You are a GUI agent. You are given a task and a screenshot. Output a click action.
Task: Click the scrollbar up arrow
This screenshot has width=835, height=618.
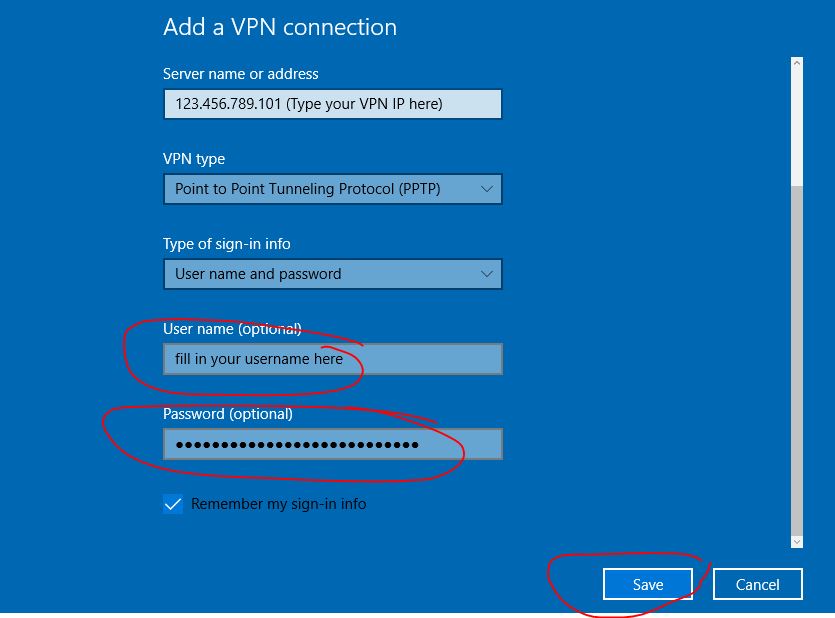[x=797, y=63]
